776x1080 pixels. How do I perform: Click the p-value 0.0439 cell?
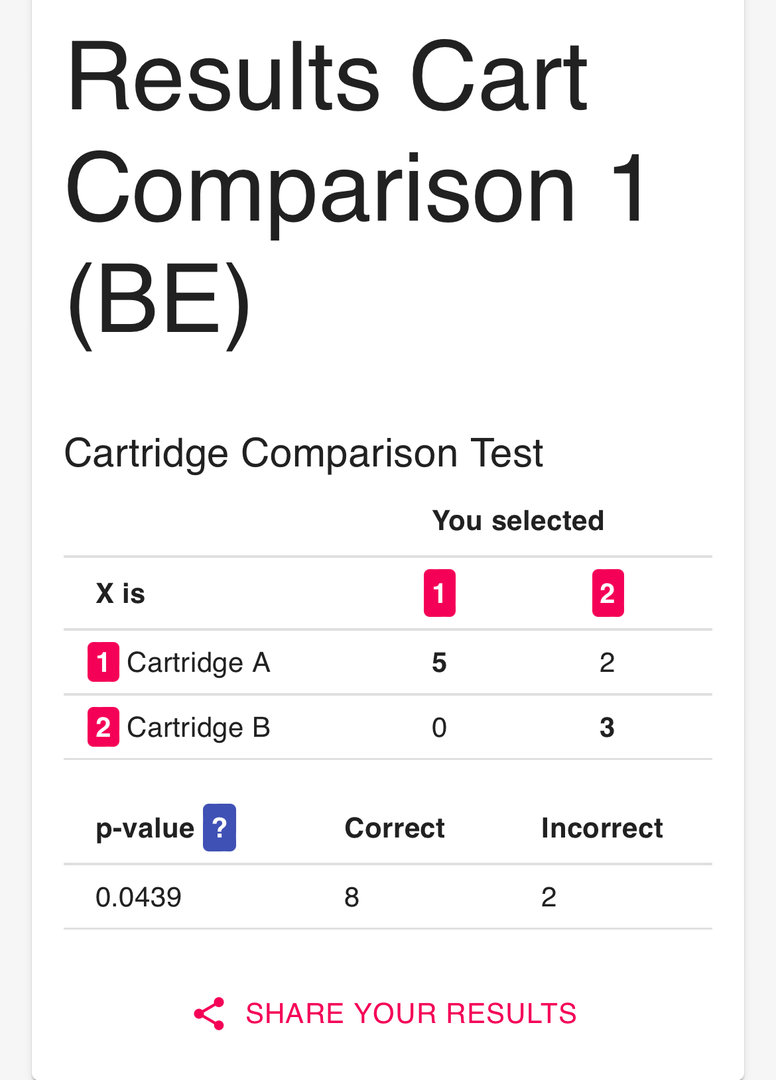[139, 897]
